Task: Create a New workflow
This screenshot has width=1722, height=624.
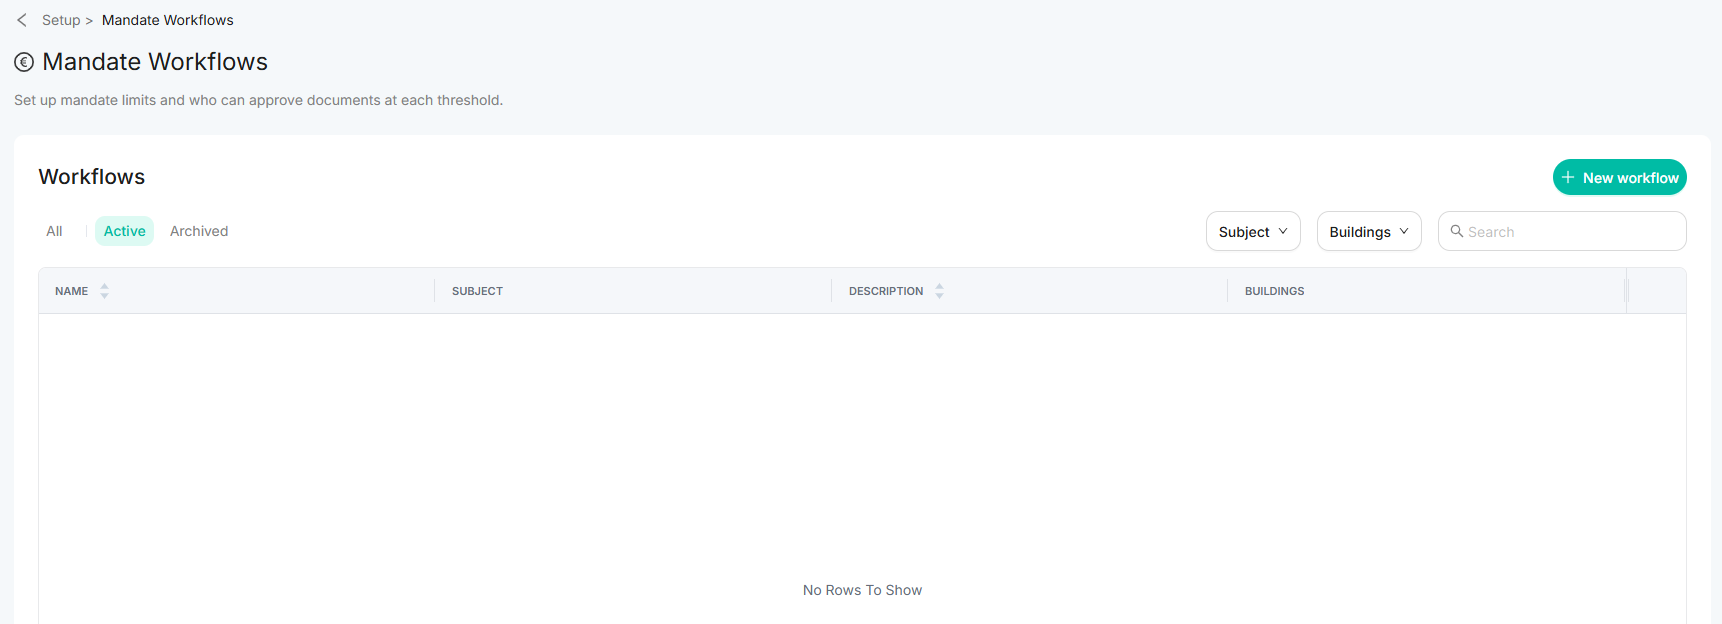Action: tap(1619, 177)
